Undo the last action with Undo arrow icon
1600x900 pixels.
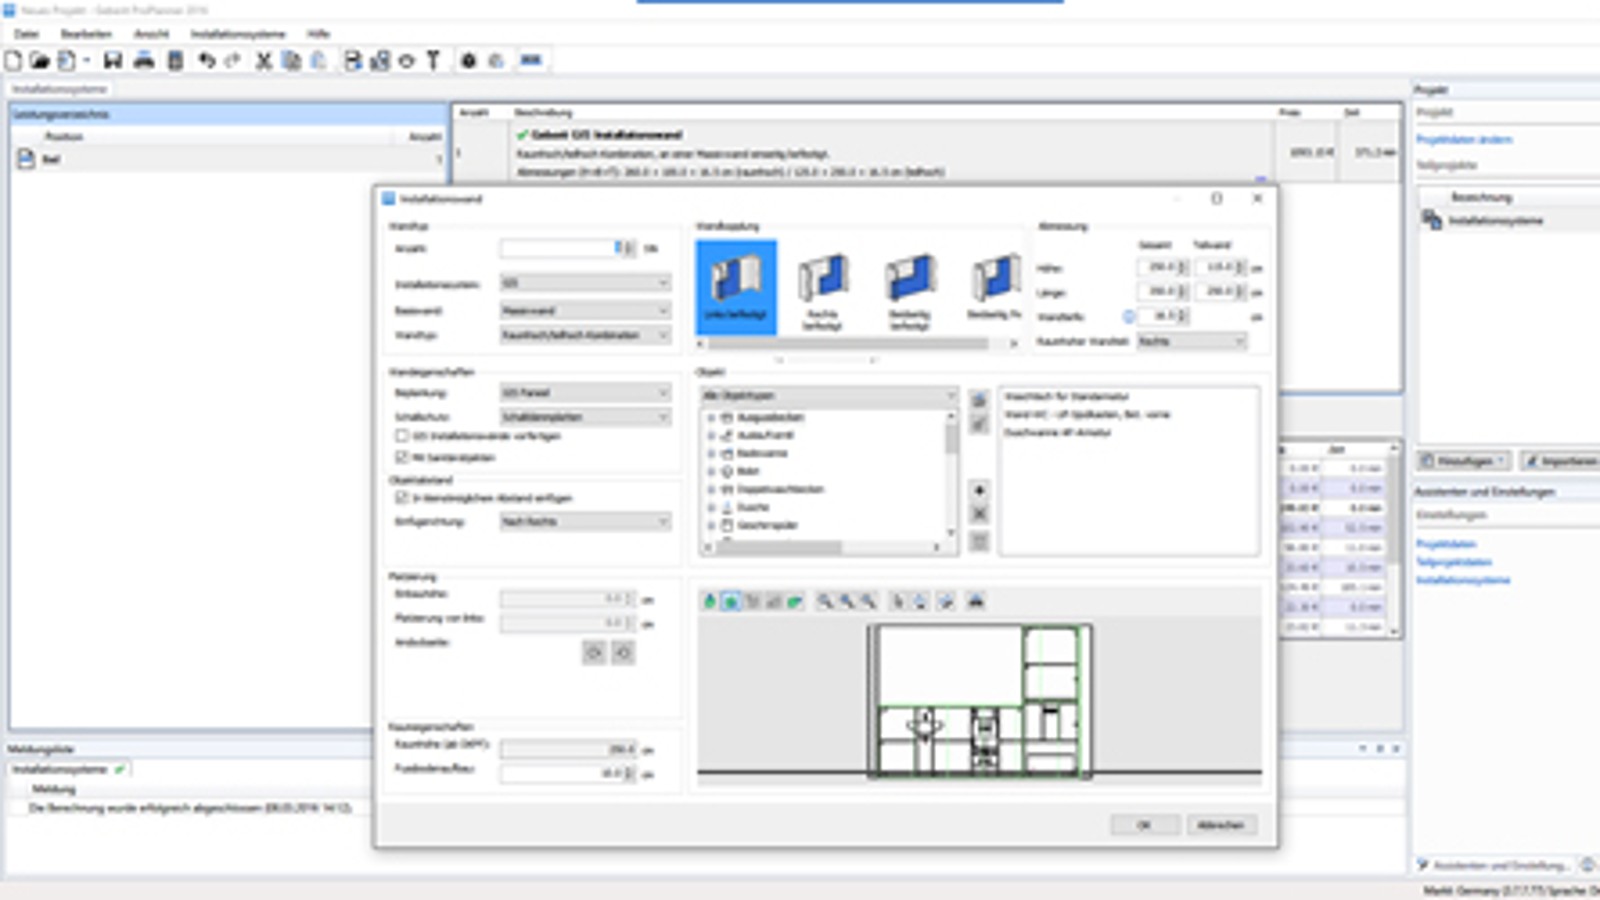point(207,59)
